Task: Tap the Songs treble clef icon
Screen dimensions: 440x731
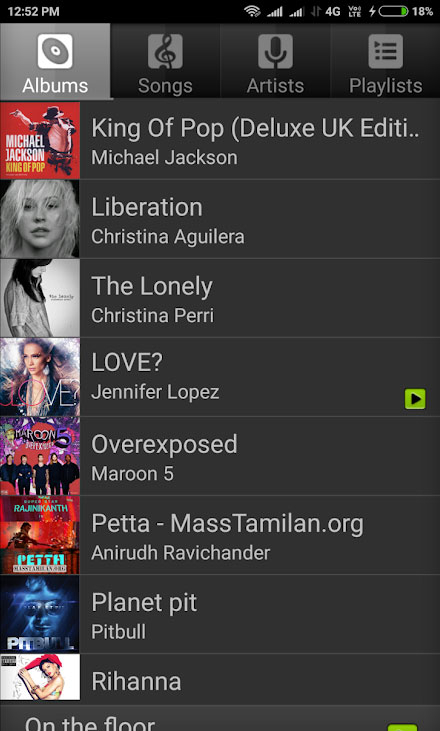Action: pos(165,51)
